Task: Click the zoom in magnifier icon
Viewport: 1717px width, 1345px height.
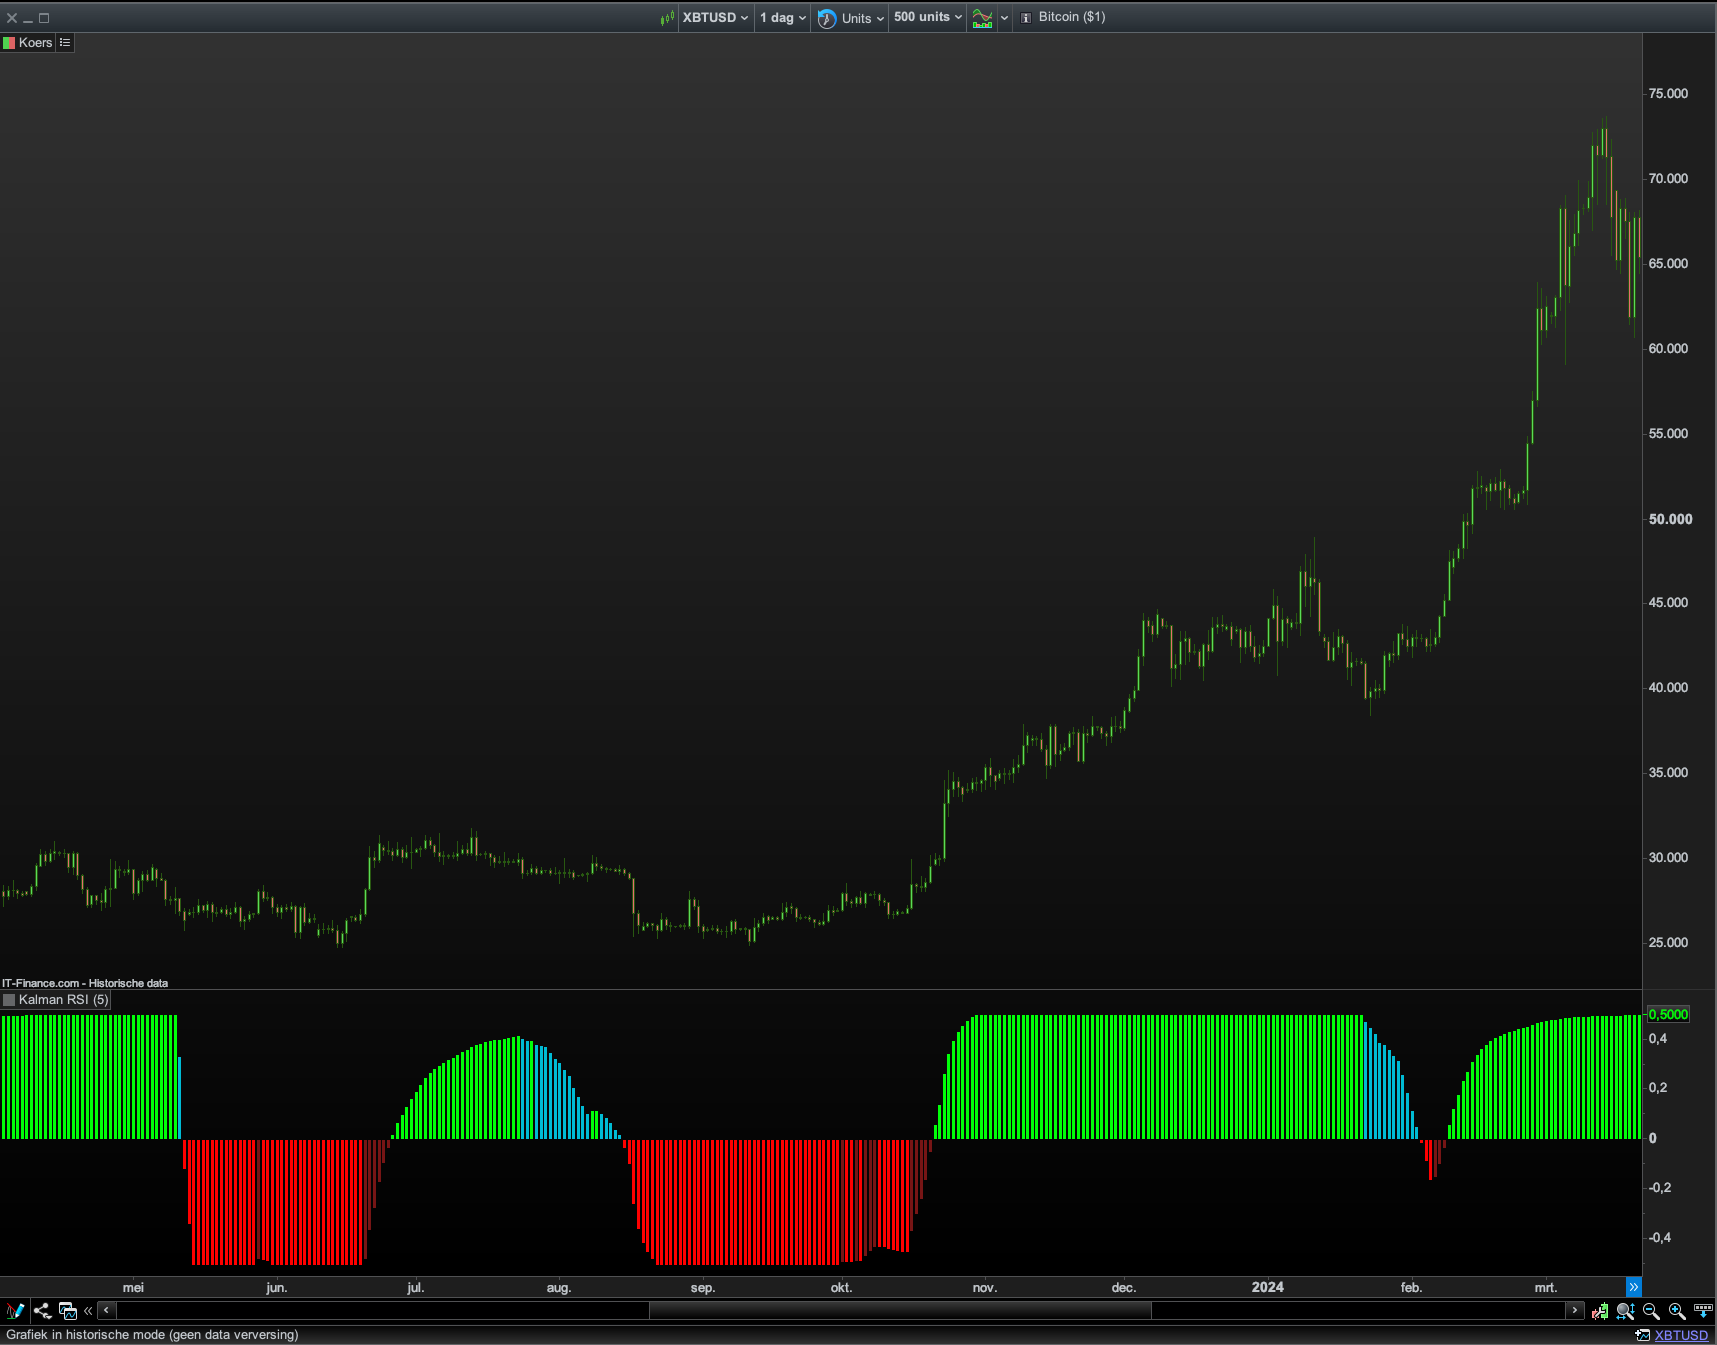Action: click(1677, 1311)
